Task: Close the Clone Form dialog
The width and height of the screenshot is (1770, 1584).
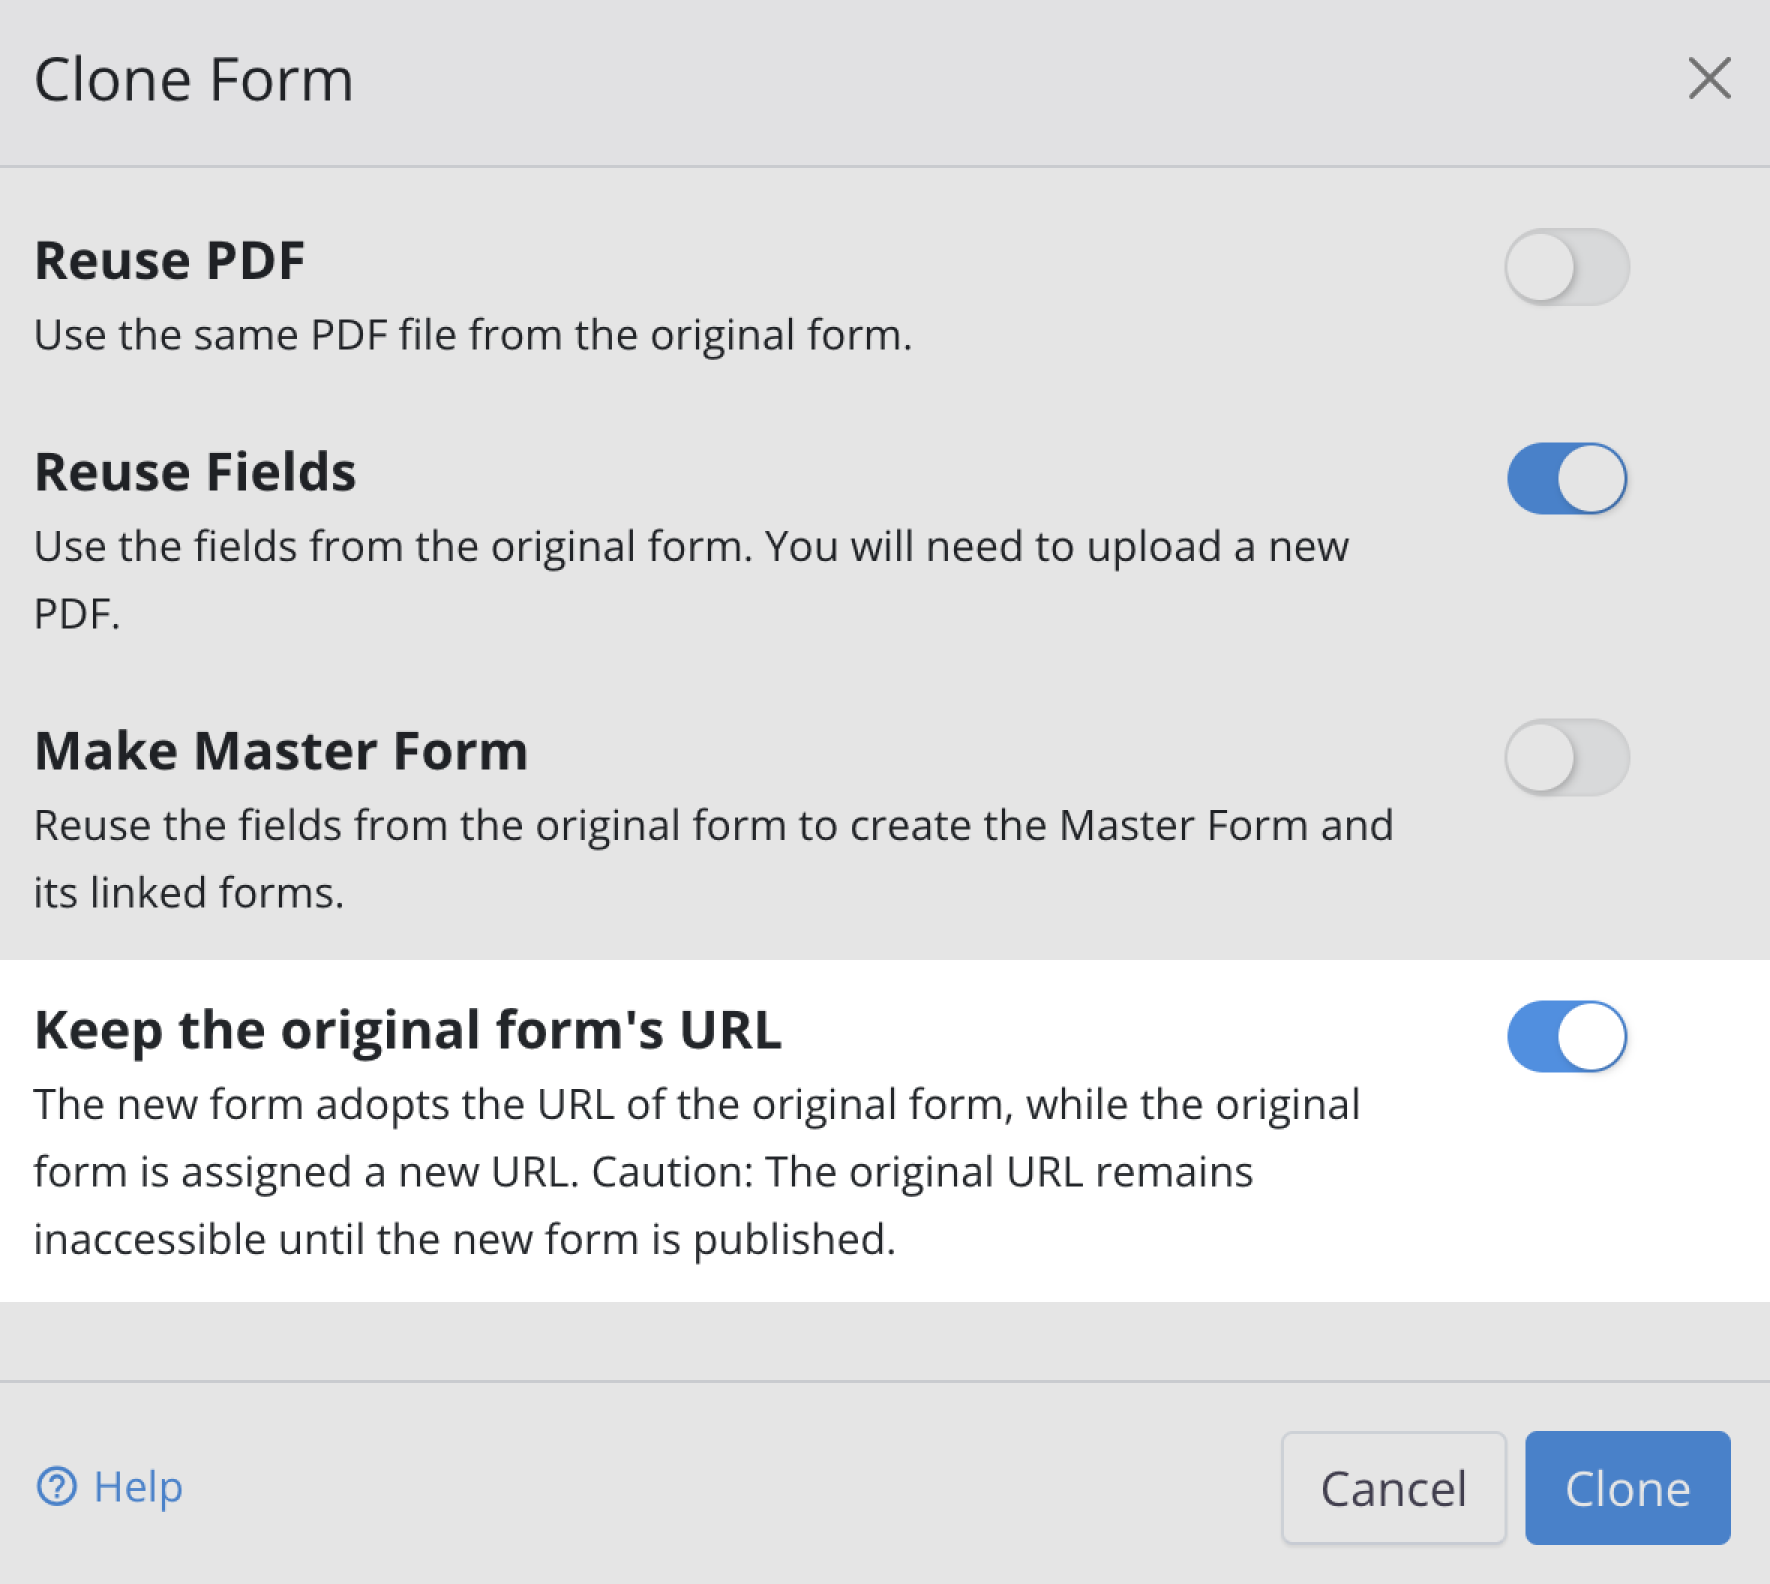Action: click(x=1709, y=78)
